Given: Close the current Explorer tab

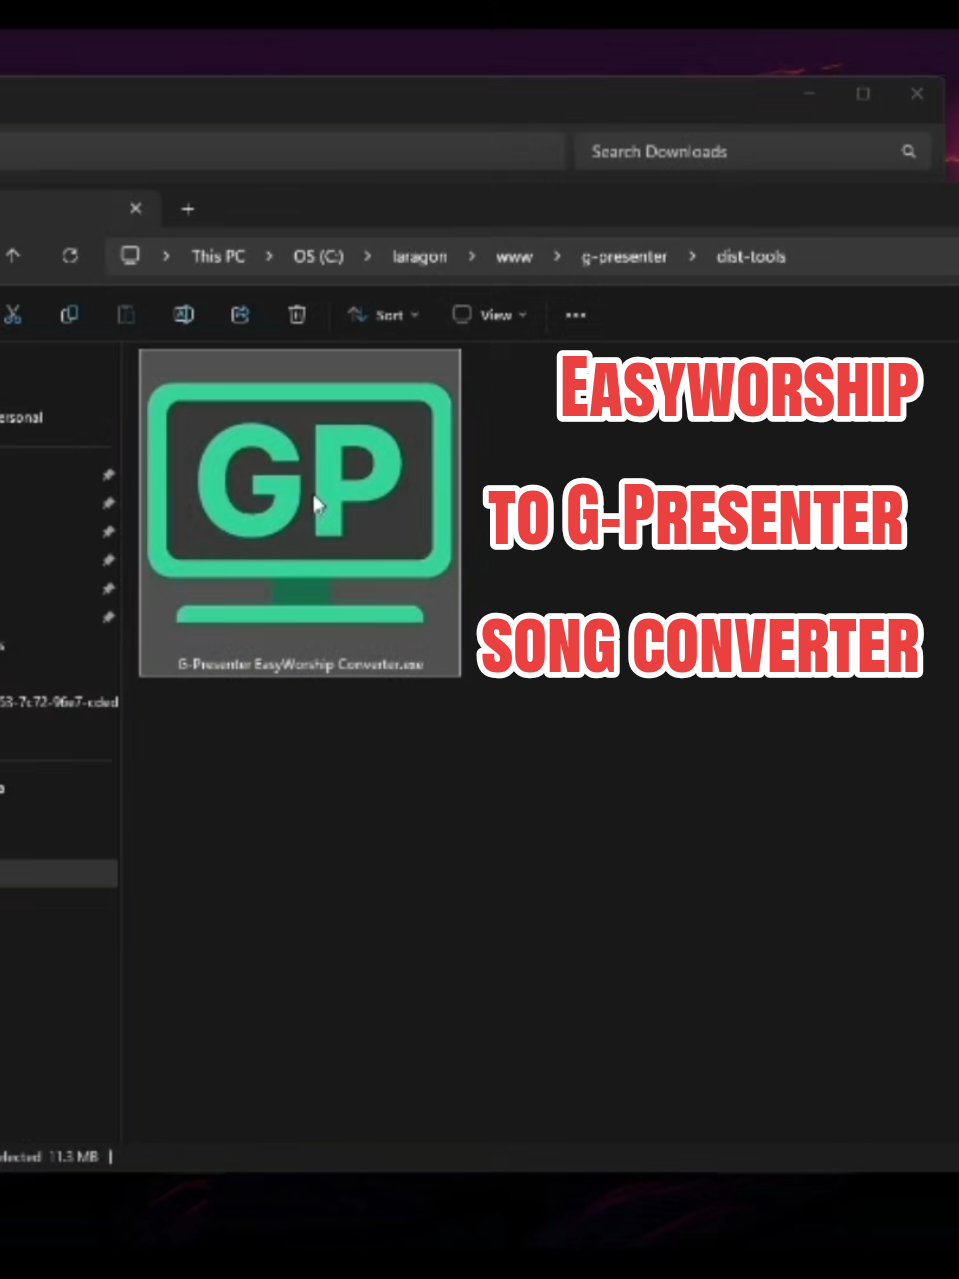Looking at the screenshot, I should (x=136, y=208).
